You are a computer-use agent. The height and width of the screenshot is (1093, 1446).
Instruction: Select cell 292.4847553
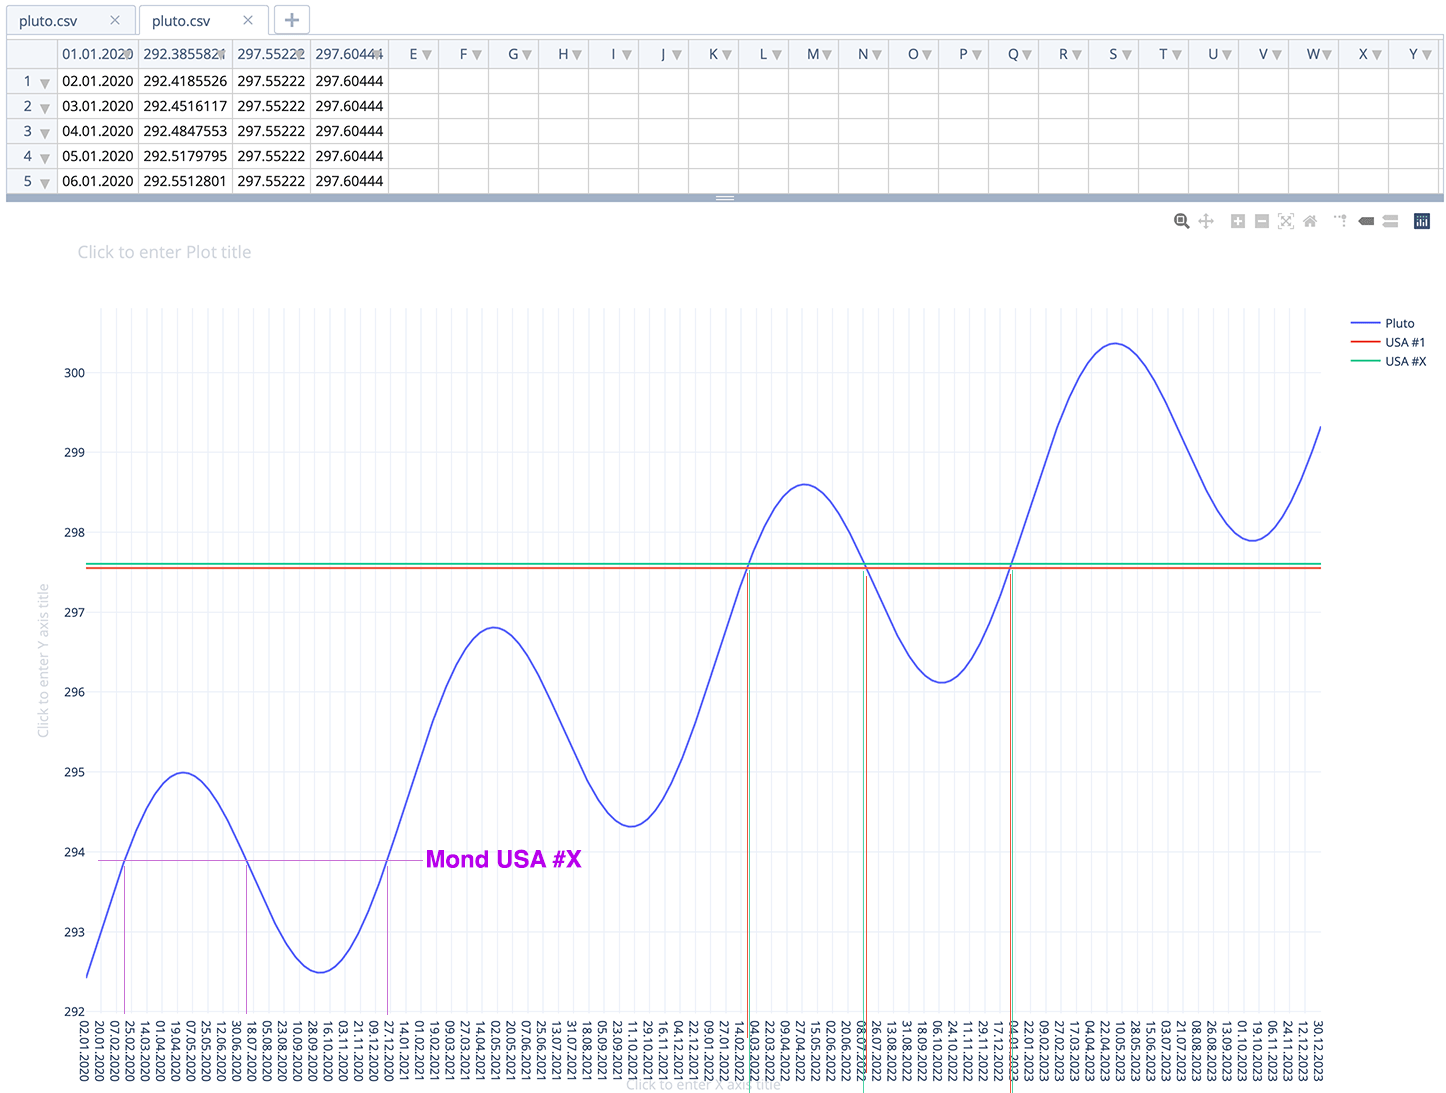[x=185, y=131]
